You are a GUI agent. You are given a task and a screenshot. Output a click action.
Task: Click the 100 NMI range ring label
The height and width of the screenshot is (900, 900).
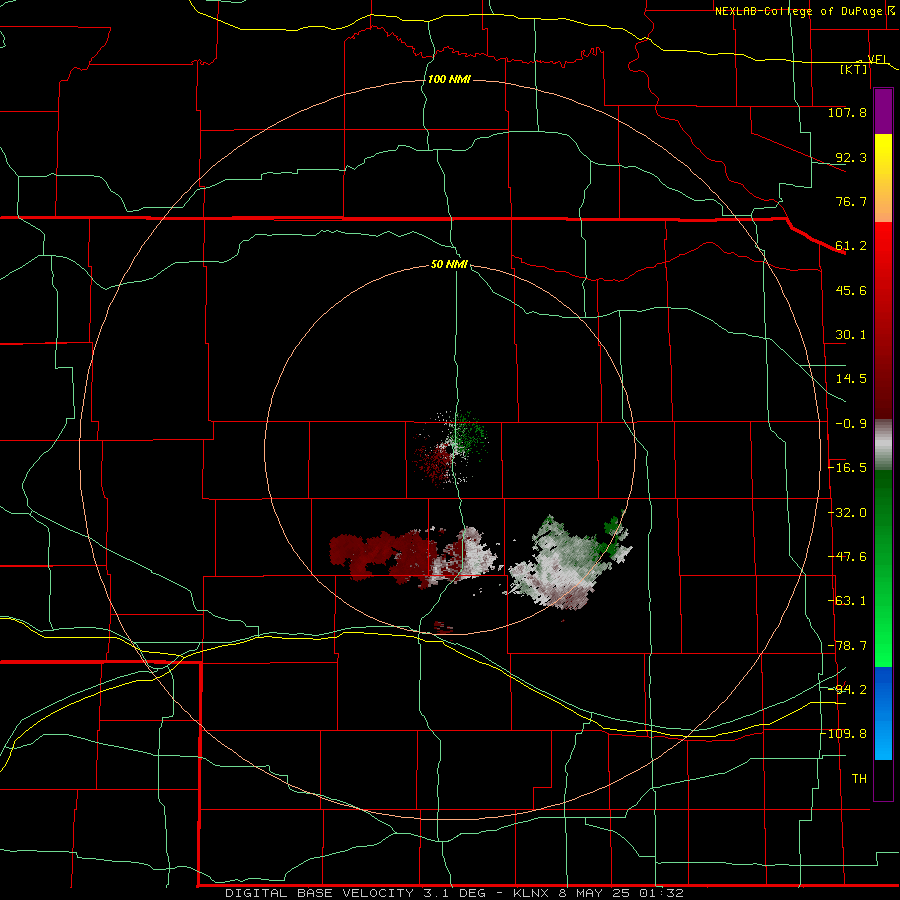pos(449,79)
